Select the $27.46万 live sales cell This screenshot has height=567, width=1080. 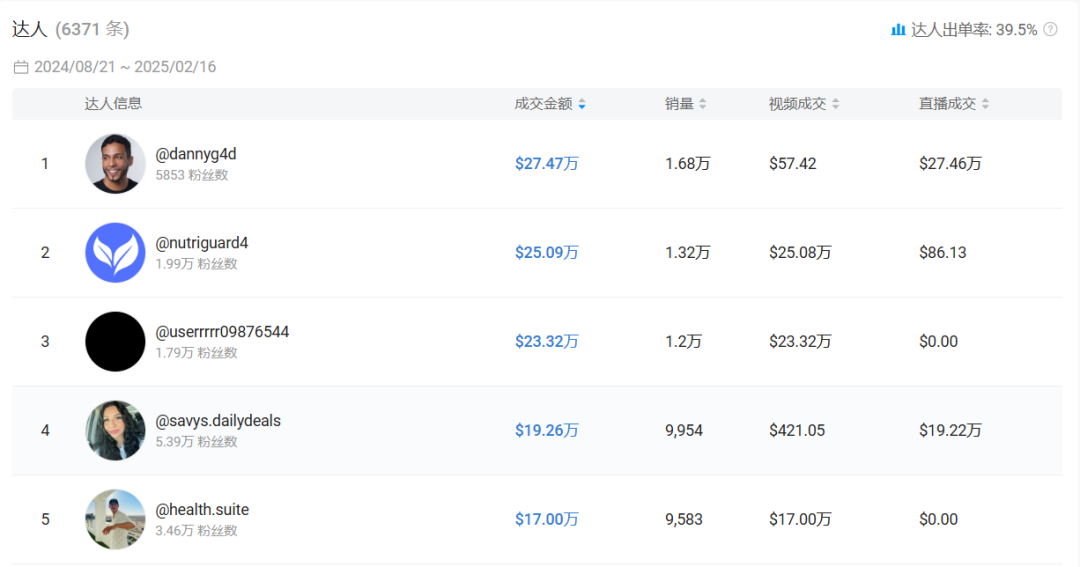tap(951, 163)
